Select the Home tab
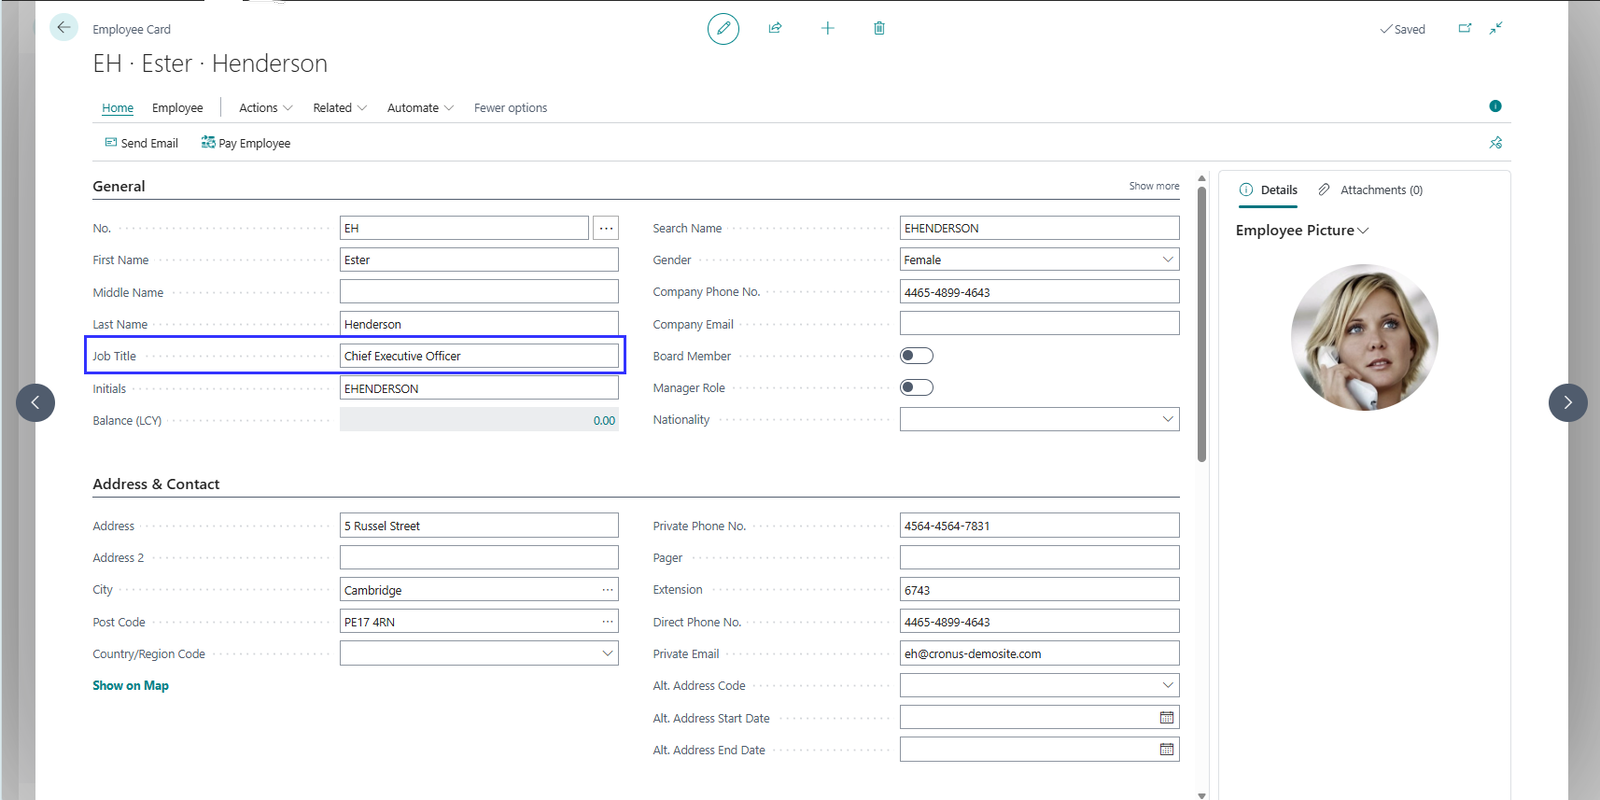1600x800 pixels. [117, 108]
